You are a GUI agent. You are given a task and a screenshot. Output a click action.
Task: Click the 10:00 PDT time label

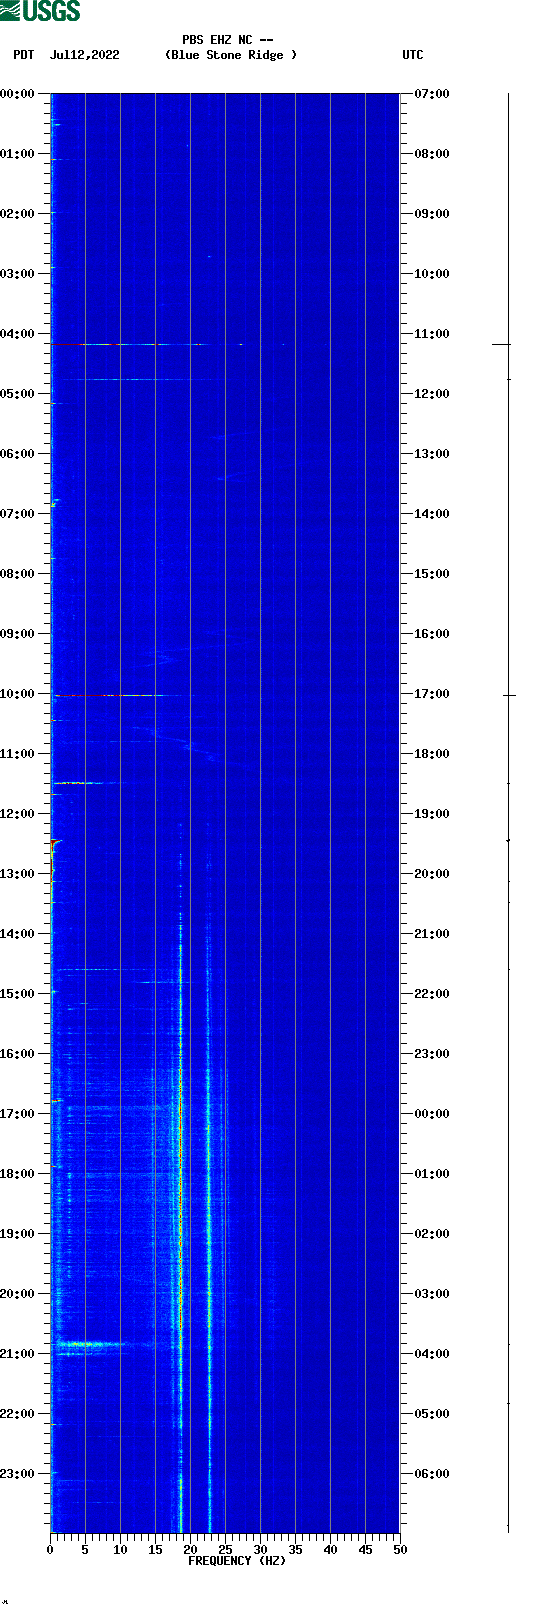(x=18, y=694)
